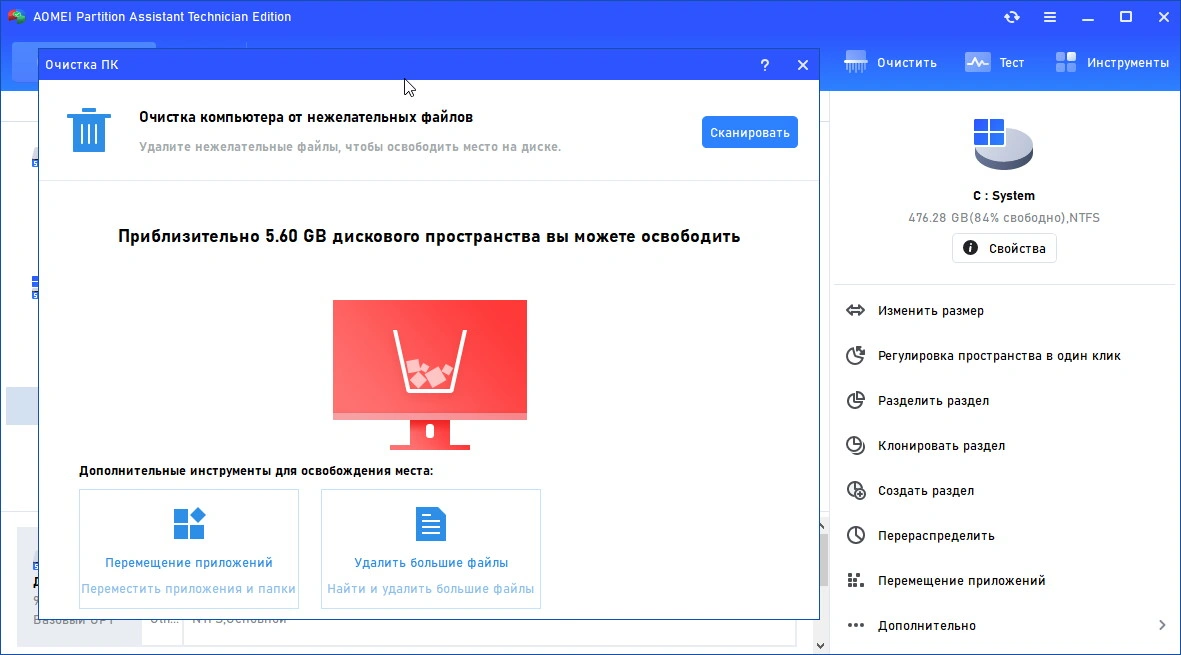Image resolution: width=1181 pixels, height=655 pixels.
Task: Click the AOMEI application logo icon
Action: (16, 16)
